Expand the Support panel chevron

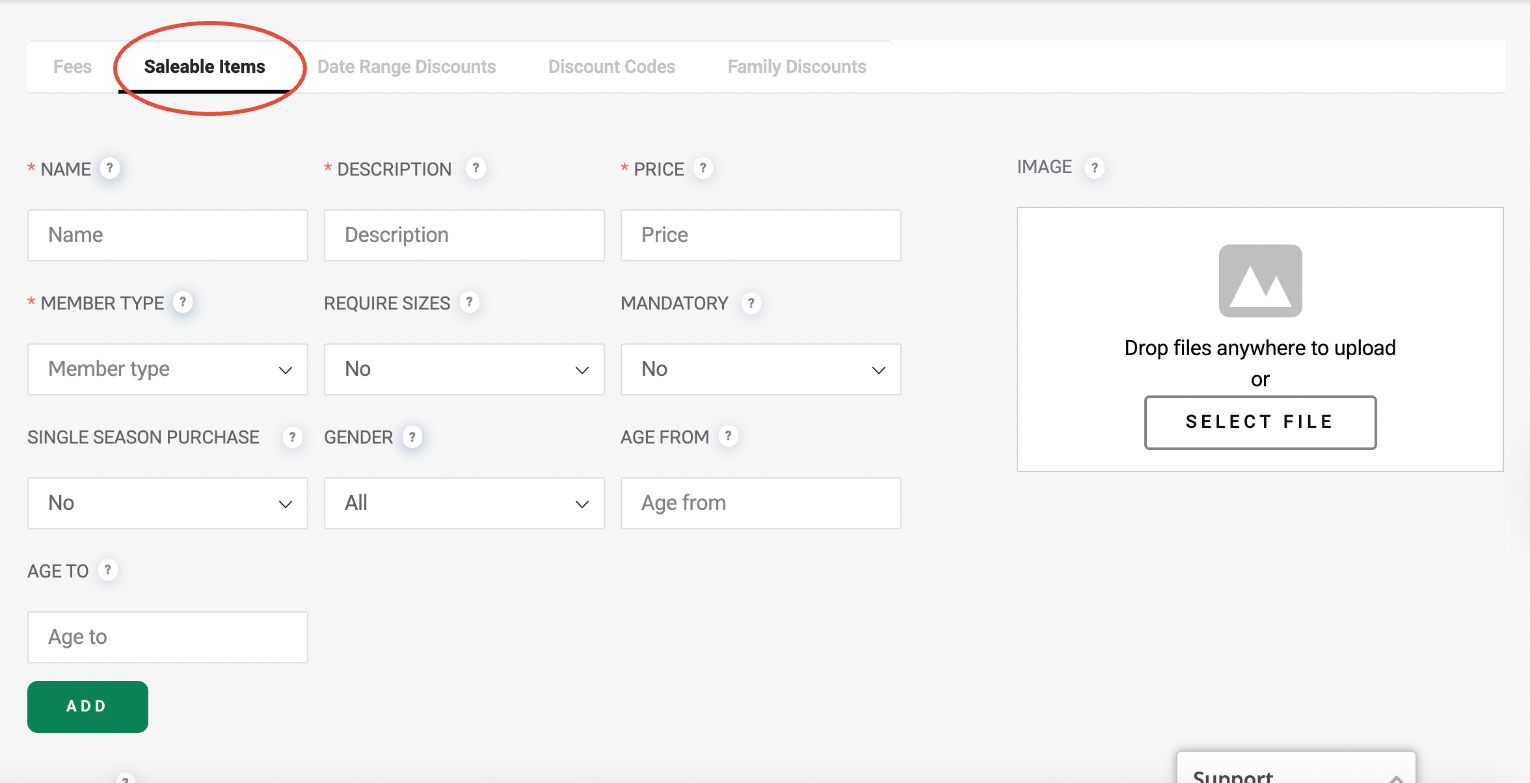pyautogui.click(x=1396, y=777)
